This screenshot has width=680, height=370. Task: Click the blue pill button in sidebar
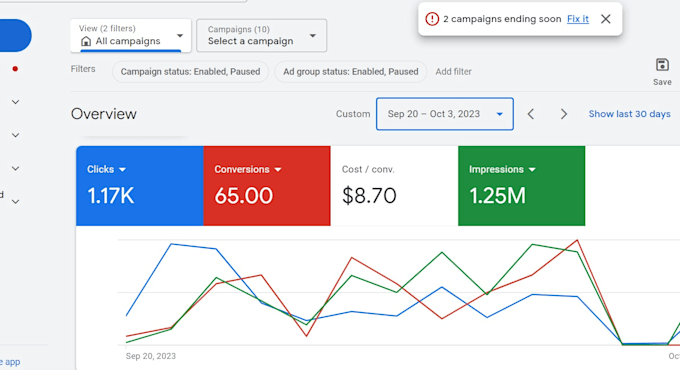15,36
